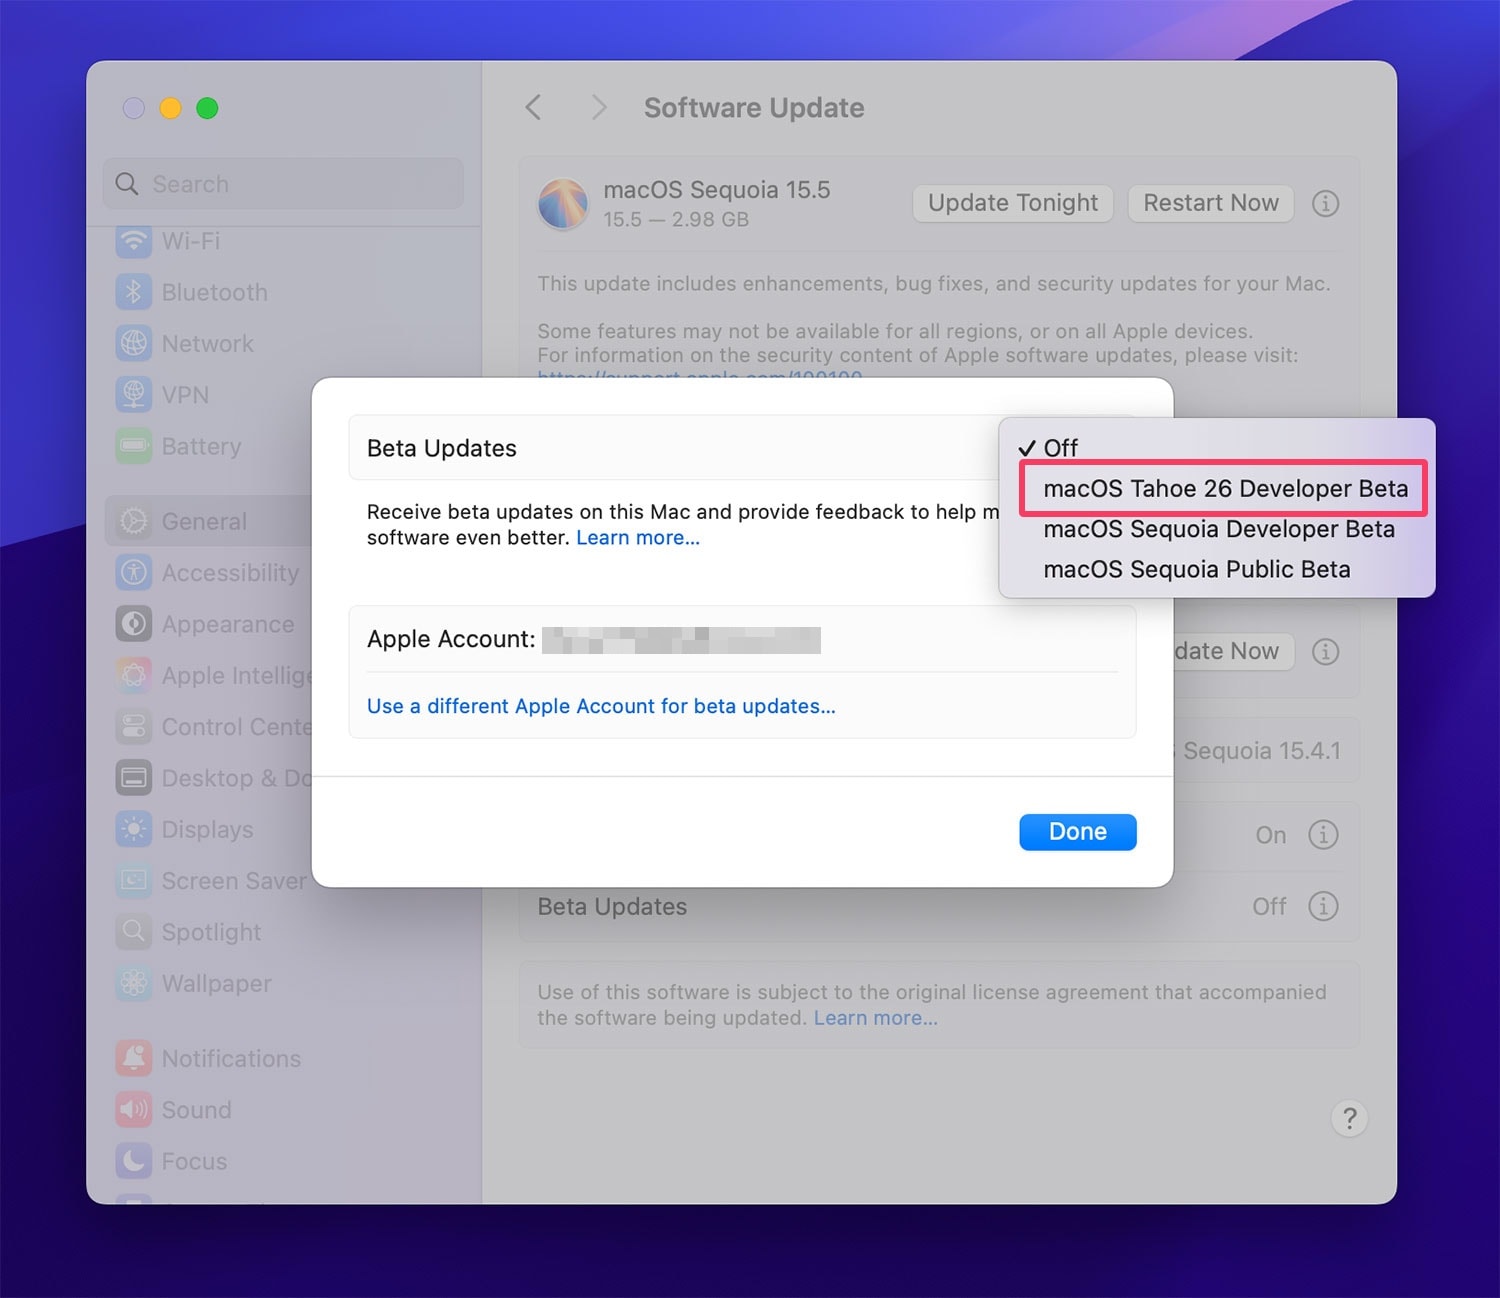The width and height of the screenshot is (1500, 1298).
Task: Click the Displays icon
Action: coord(133,829)
